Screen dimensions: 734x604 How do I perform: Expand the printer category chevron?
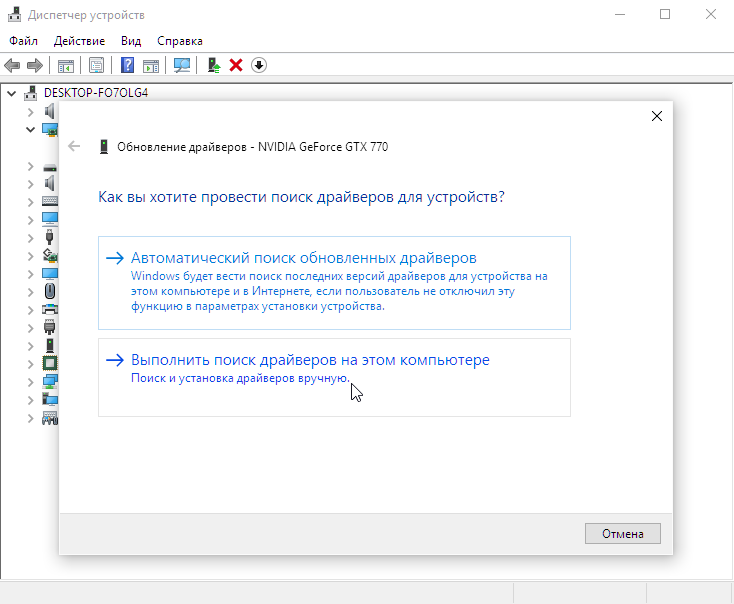[x=30, y=310]
